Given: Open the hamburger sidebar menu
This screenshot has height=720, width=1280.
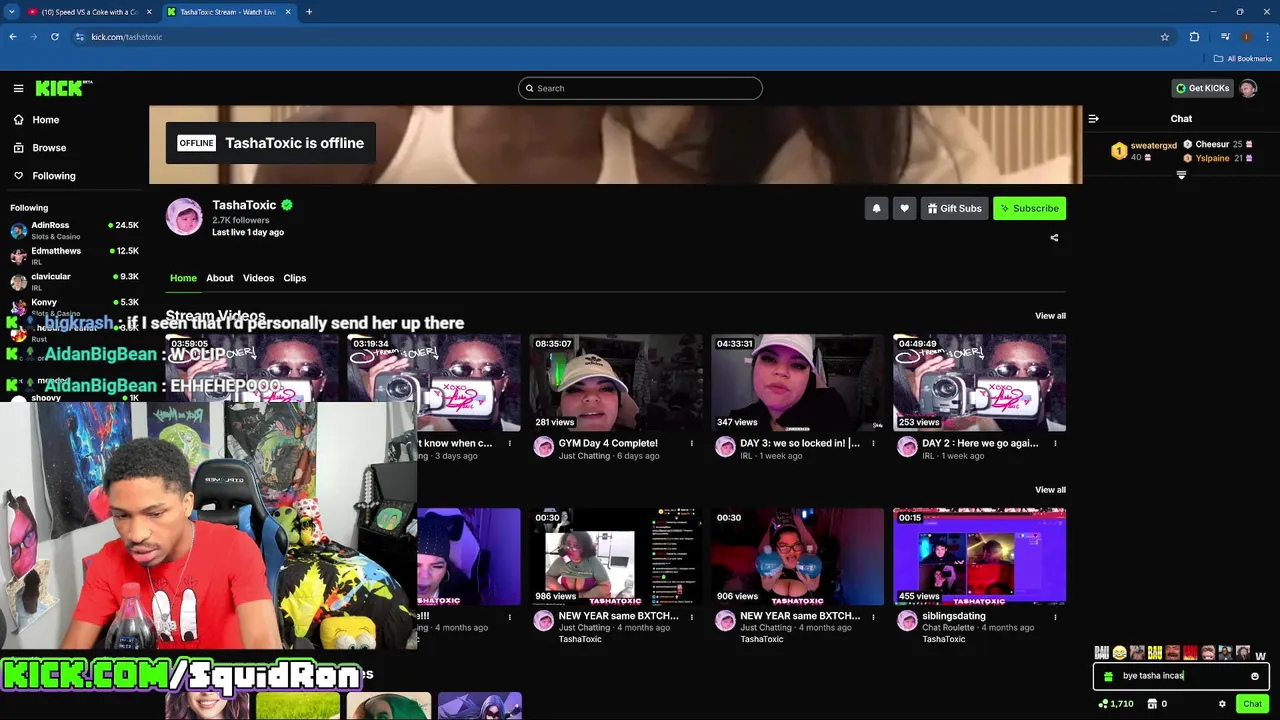Looking at the screenshot, I should (18, 88).
